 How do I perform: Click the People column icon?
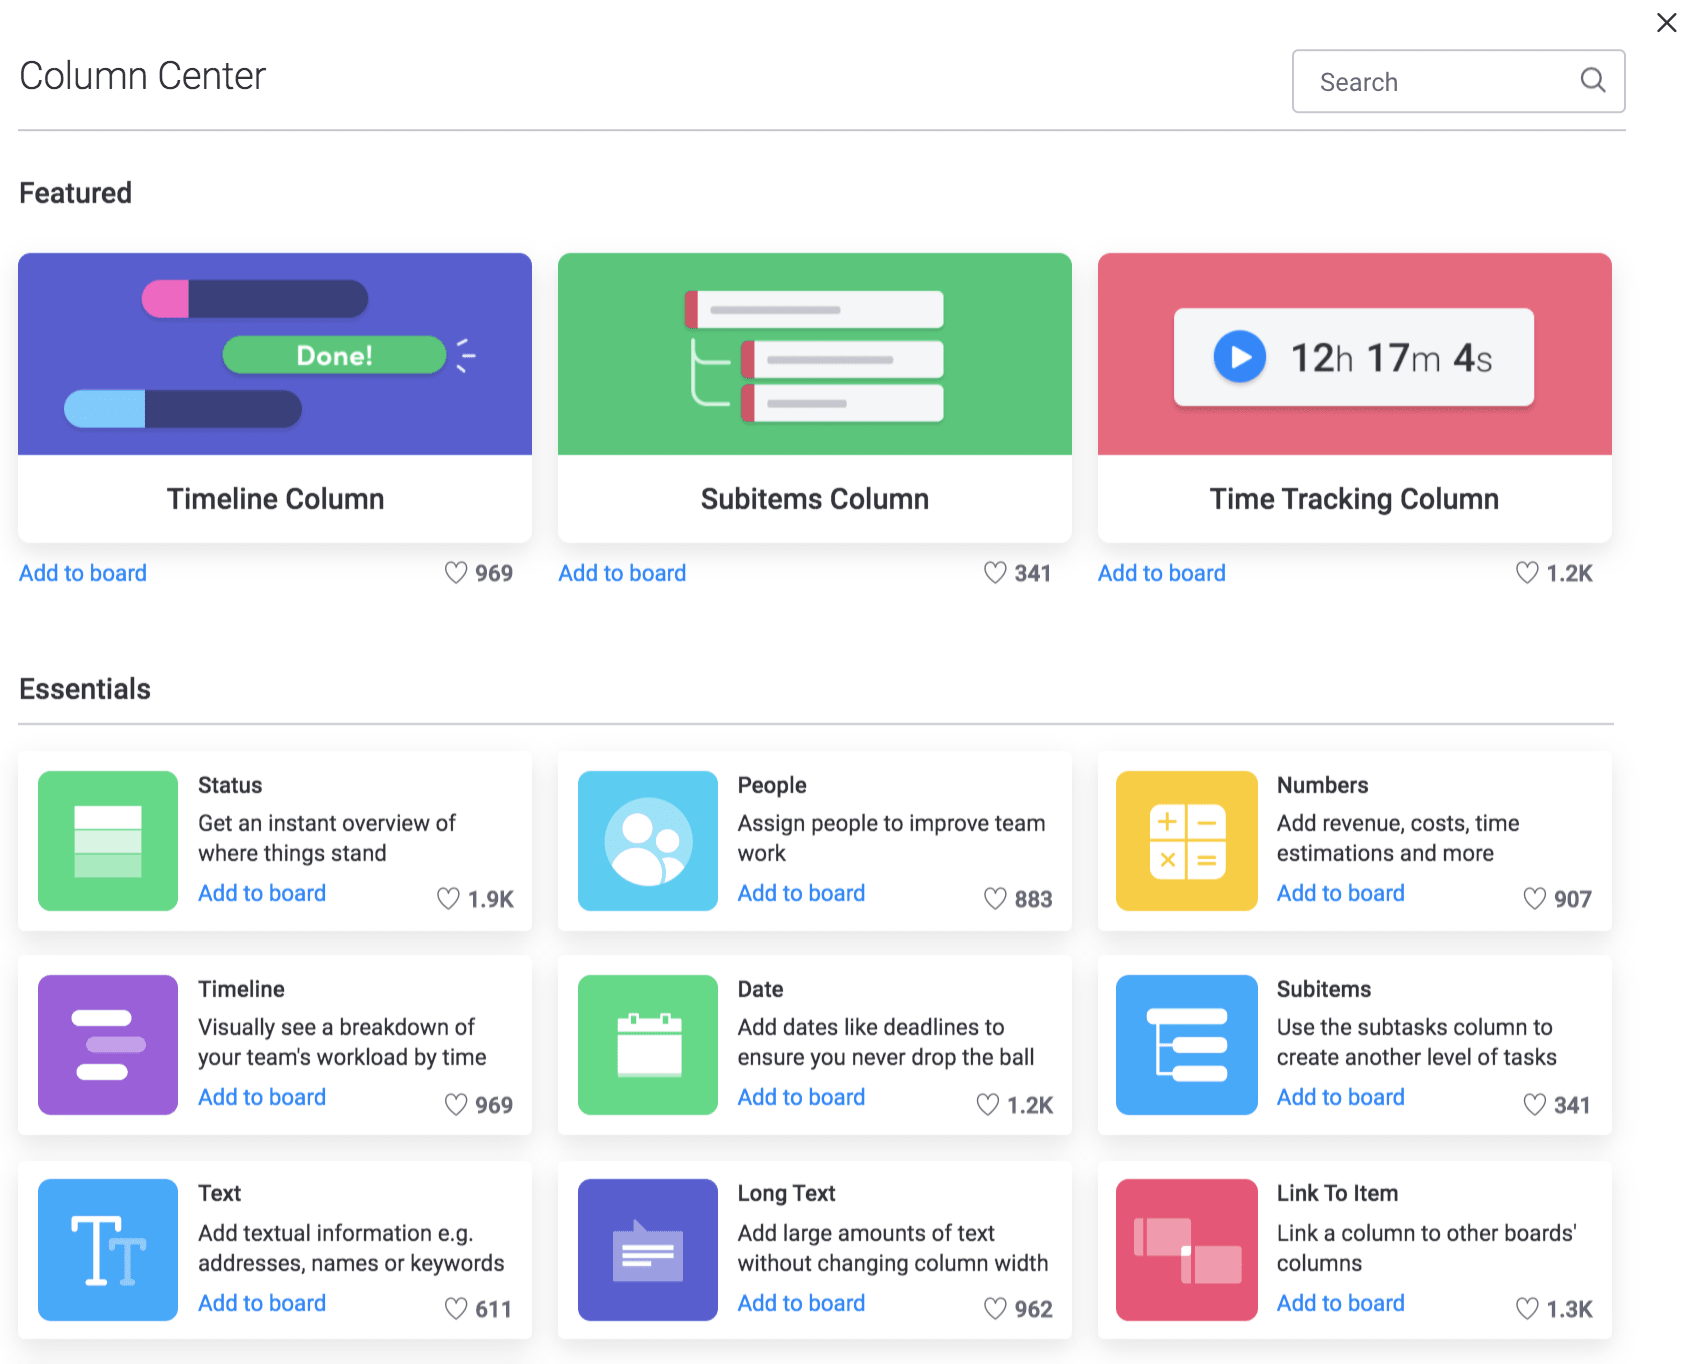pos(647,841)
